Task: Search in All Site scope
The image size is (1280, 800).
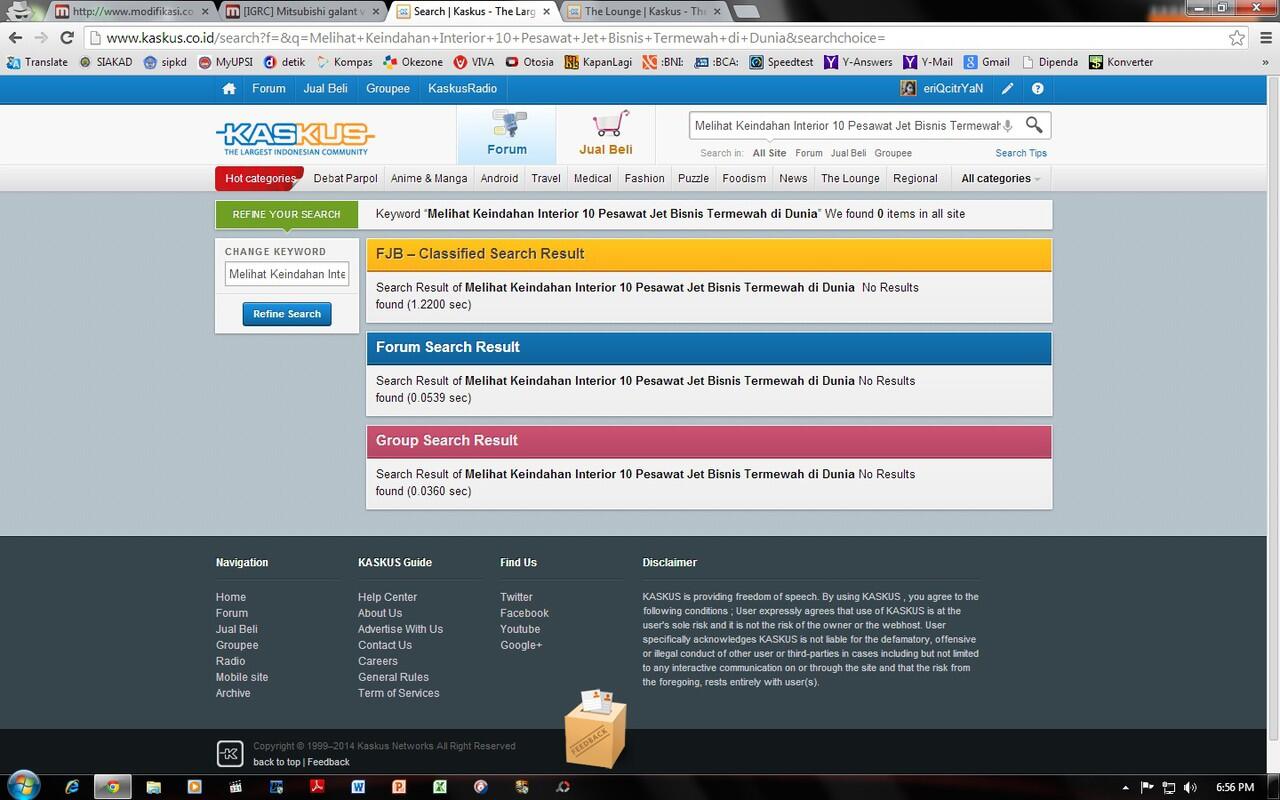Action: (769, 153)
